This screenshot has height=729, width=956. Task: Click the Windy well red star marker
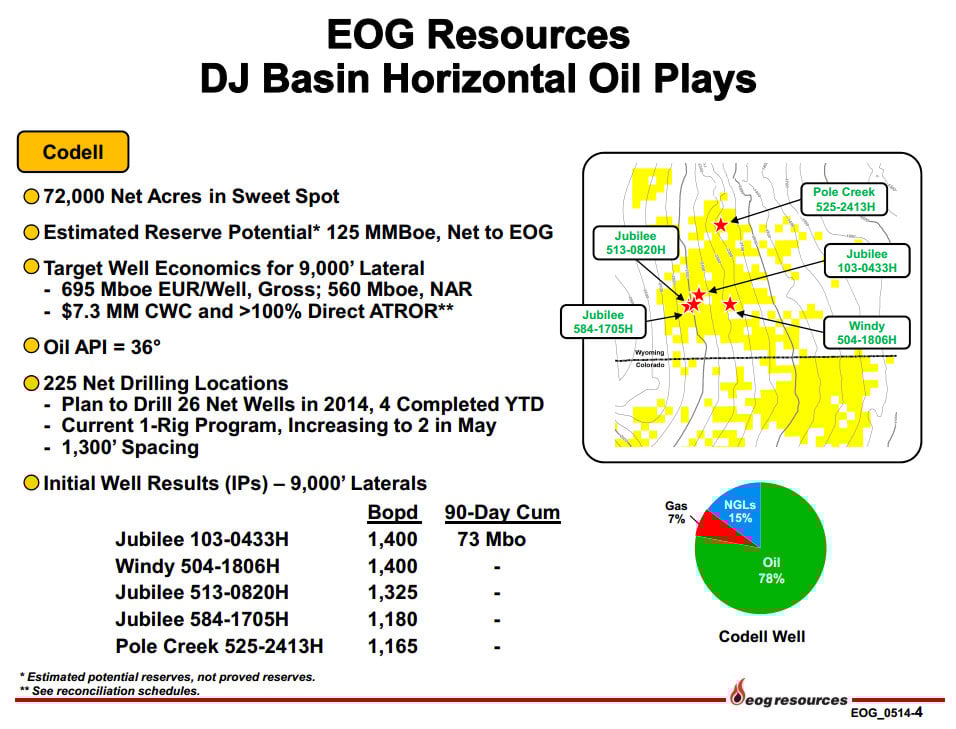[730, 304]
